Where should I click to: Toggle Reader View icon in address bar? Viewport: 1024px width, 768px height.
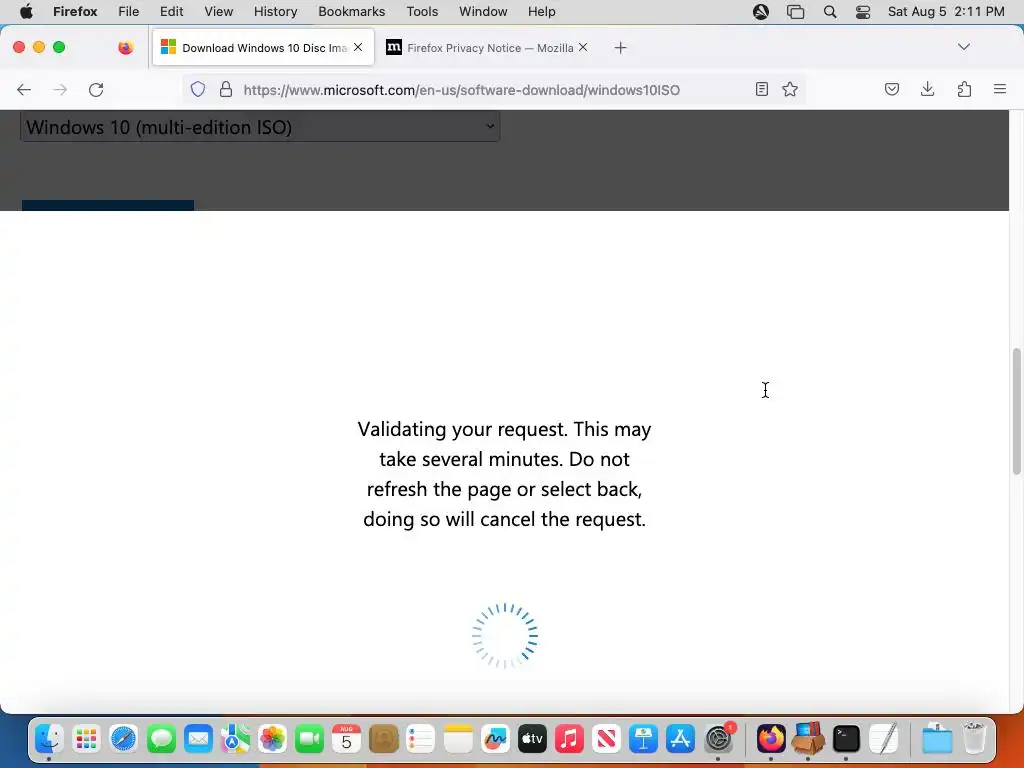coord(761,89)
